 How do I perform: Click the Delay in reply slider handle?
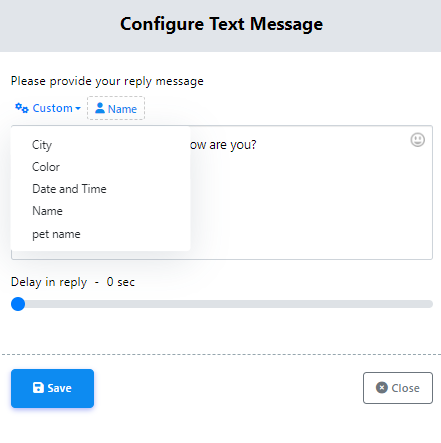click(x=18, y=304)
